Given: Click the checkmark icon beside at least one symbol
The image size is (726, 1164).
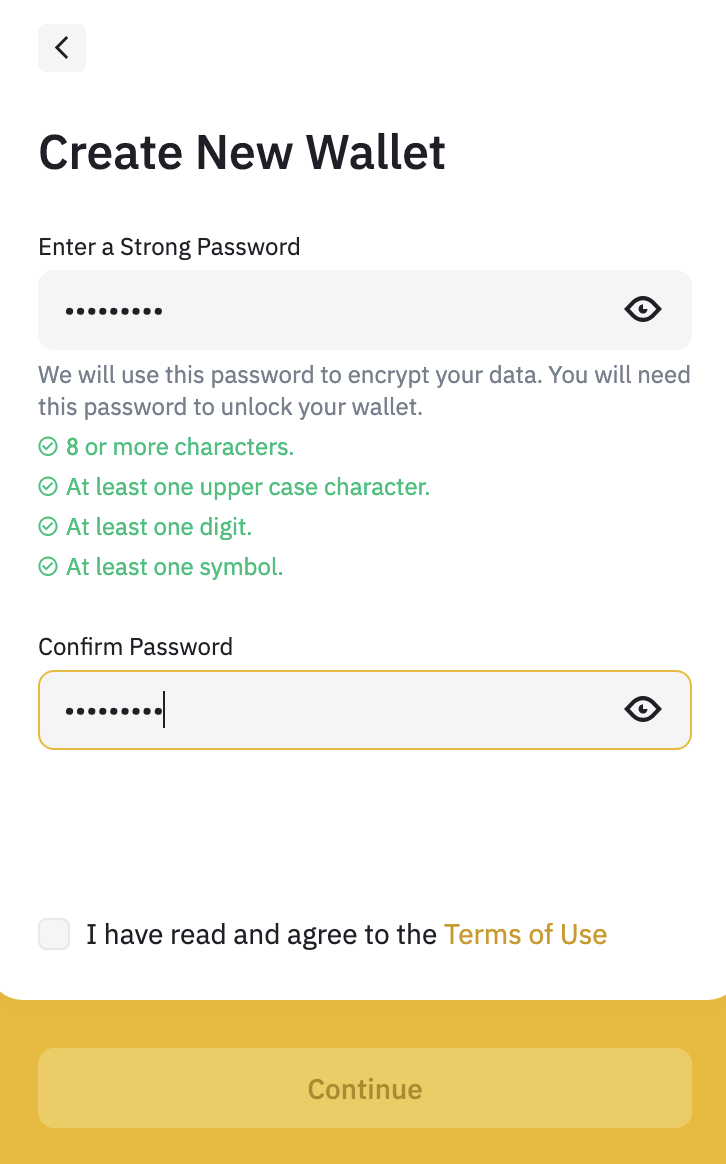Looking at the screenshot, I should 48,567.
